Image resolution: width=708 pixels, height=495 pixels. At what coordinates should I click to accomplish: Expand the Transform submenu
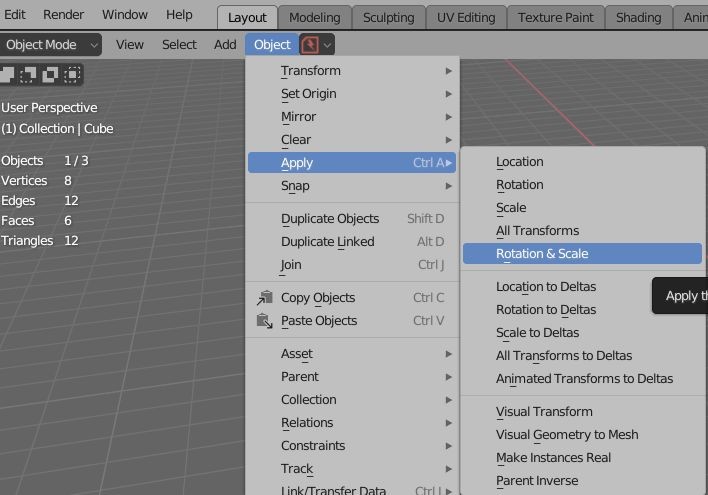[x=352, y=71]
